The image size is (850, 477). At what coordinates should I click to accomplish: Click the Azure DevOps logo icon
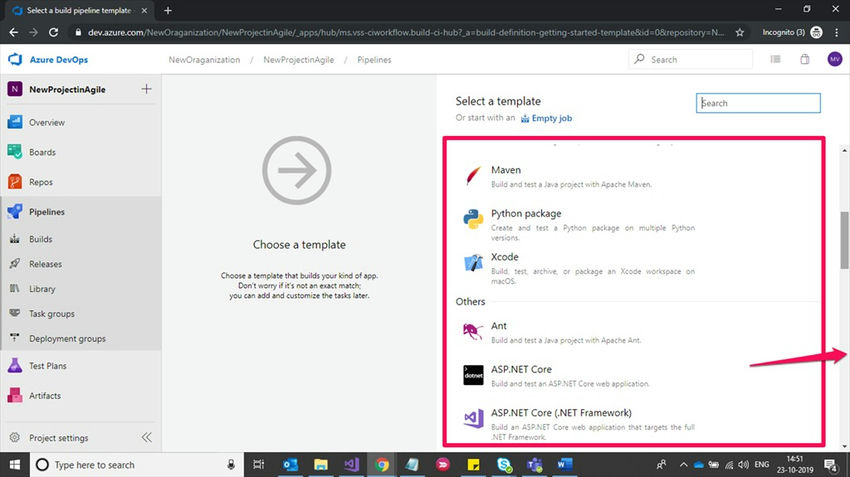pos(15,59)
